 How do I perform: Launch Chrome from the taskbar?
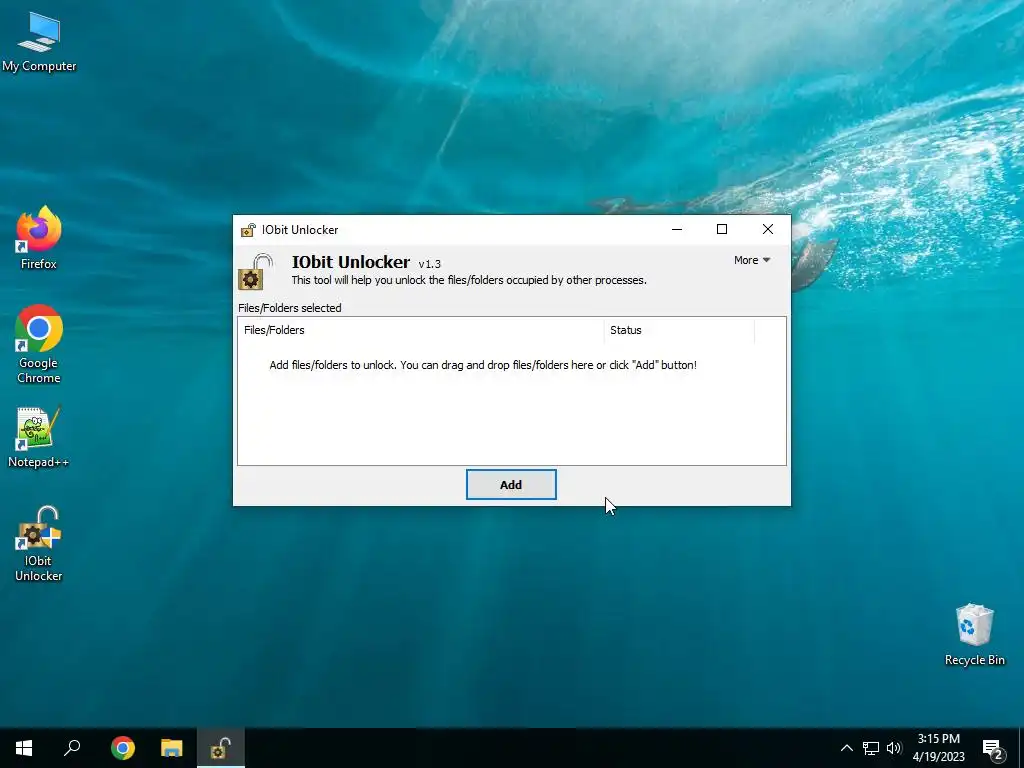coord(123,748)
